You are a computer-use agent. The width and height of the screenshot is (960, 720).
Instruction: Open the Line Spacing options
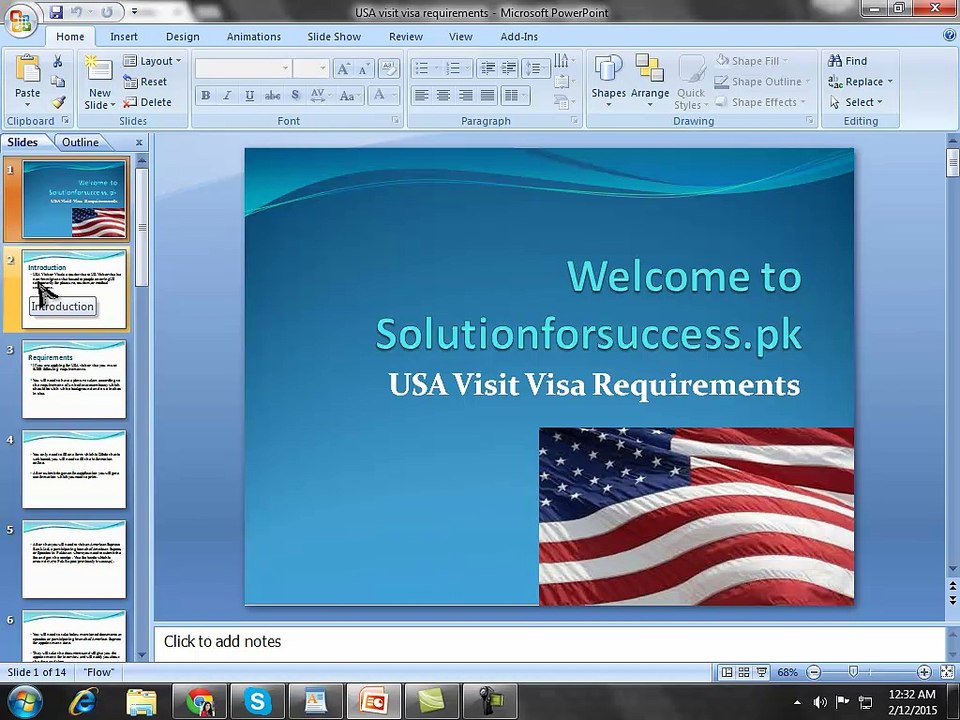pyautogui.click(x=536, y=69)
